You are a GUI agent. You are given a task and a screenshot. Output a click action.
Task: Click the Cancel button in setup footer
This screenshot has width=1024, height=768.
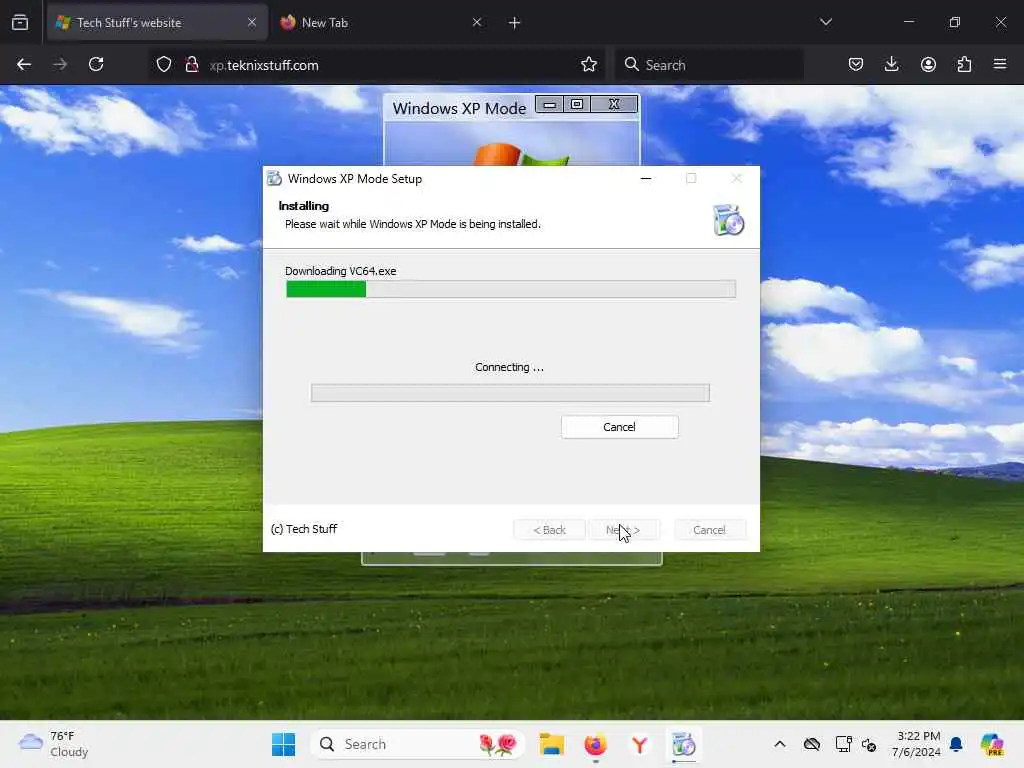click(709, 530)
